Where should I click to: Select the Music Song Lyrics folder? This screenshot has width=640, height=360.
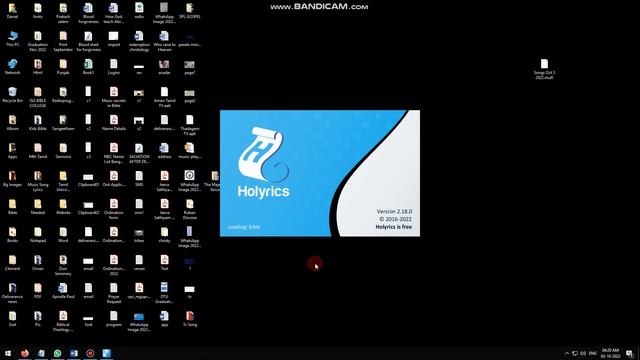point(38,182)
